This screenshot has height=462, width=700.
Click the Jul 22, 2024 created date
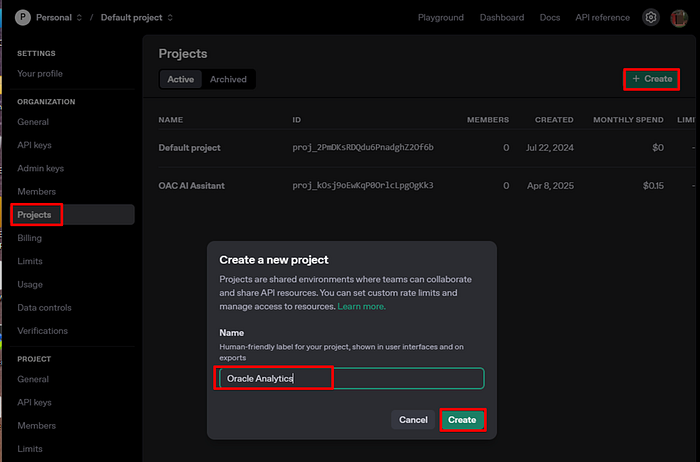(x=550, y=148)
